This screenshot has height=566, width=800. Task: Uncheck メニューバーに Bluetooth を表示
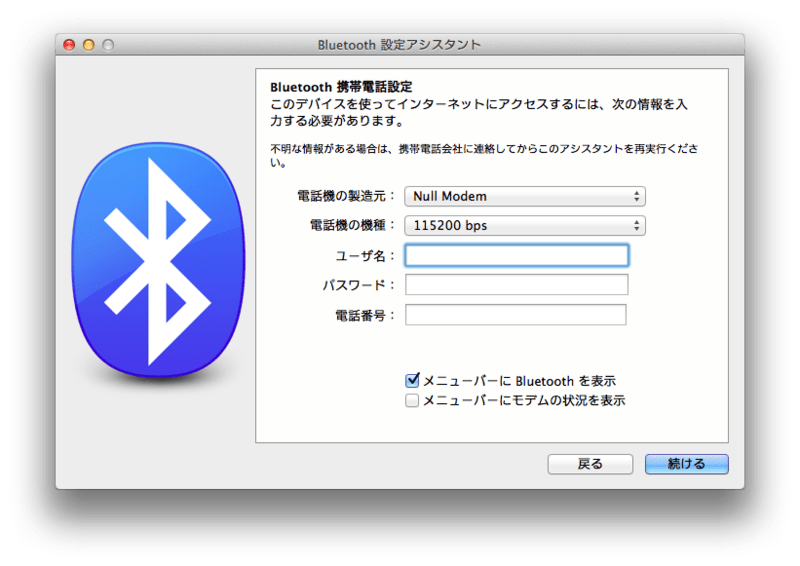tap(412, 381)
